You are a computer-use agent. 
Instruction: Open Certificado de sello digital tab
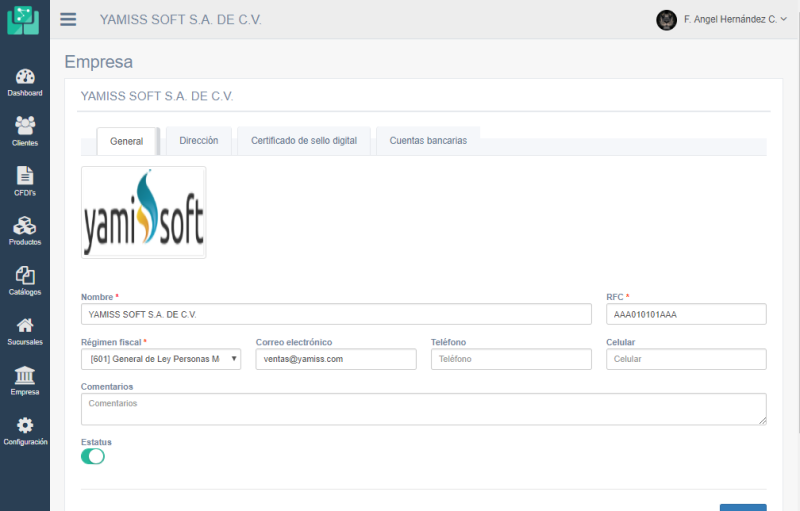[x=304, y=141]
